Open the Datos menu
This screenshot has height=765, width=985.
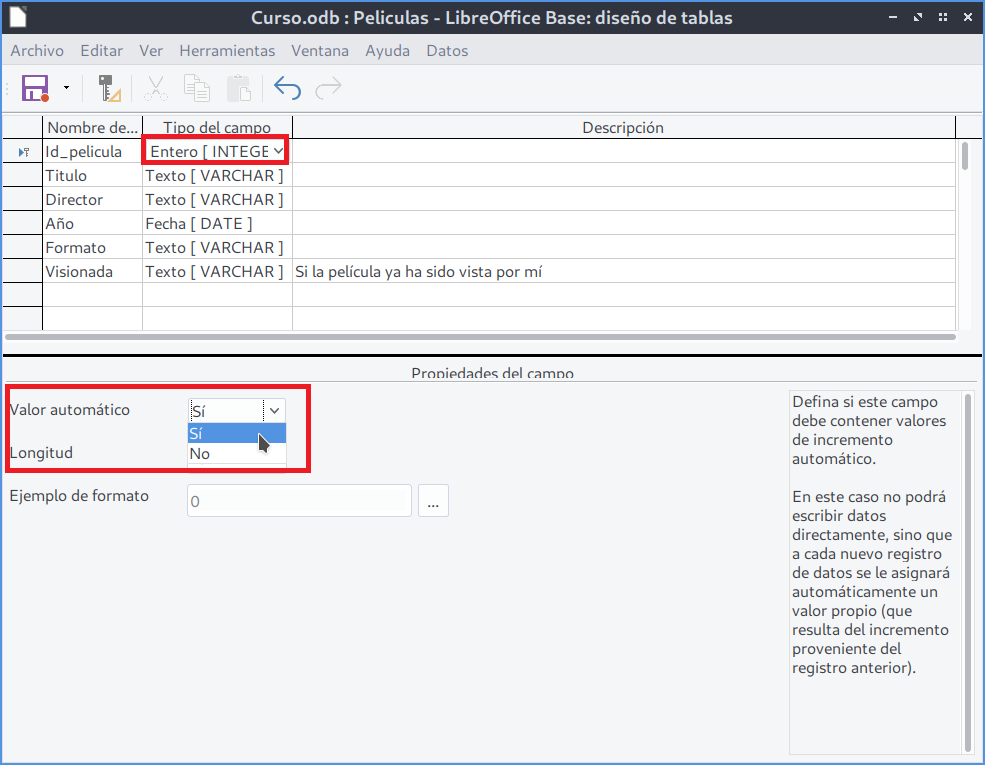click(447, 51)
